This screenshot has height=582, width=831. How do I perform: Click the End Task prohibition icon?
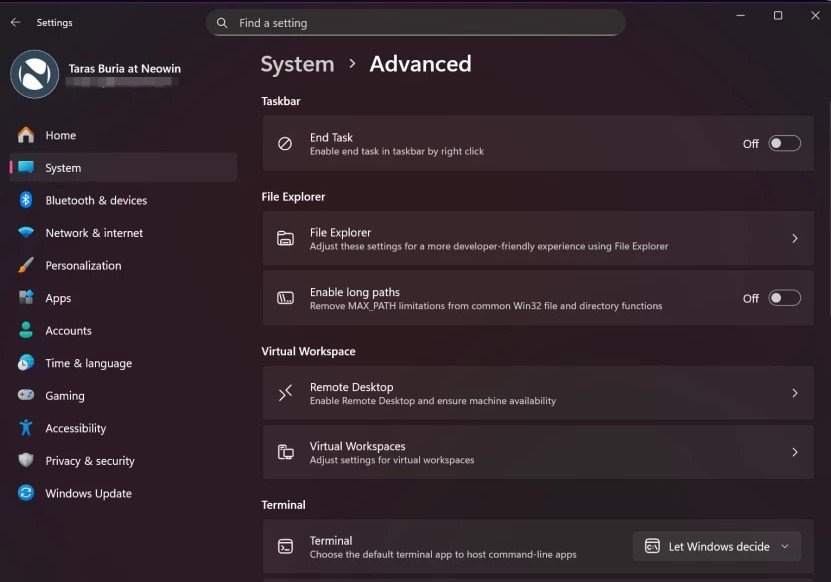pos(285,144)
